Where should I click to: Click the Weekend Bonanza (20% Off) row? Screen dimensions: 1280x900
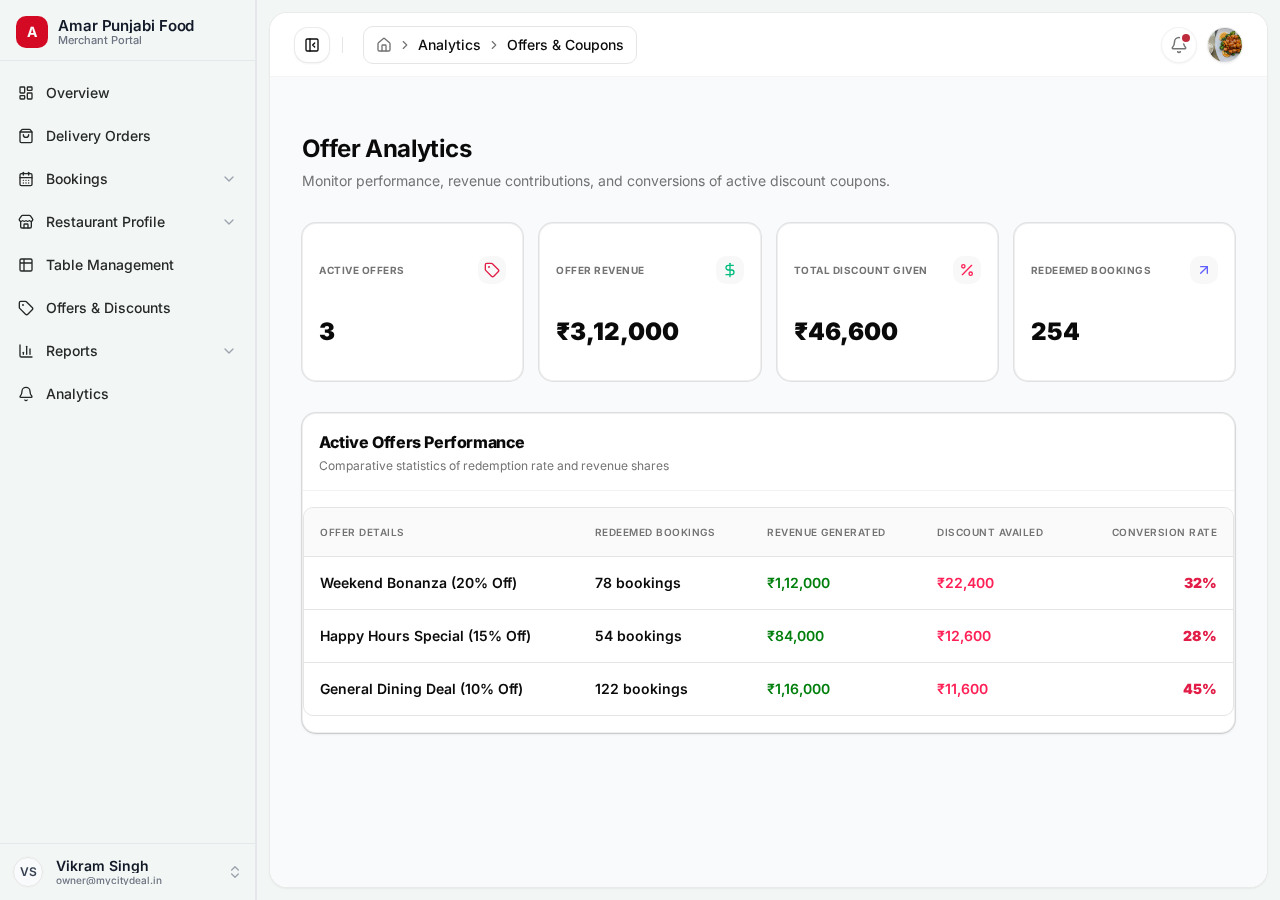coord(768,583)
